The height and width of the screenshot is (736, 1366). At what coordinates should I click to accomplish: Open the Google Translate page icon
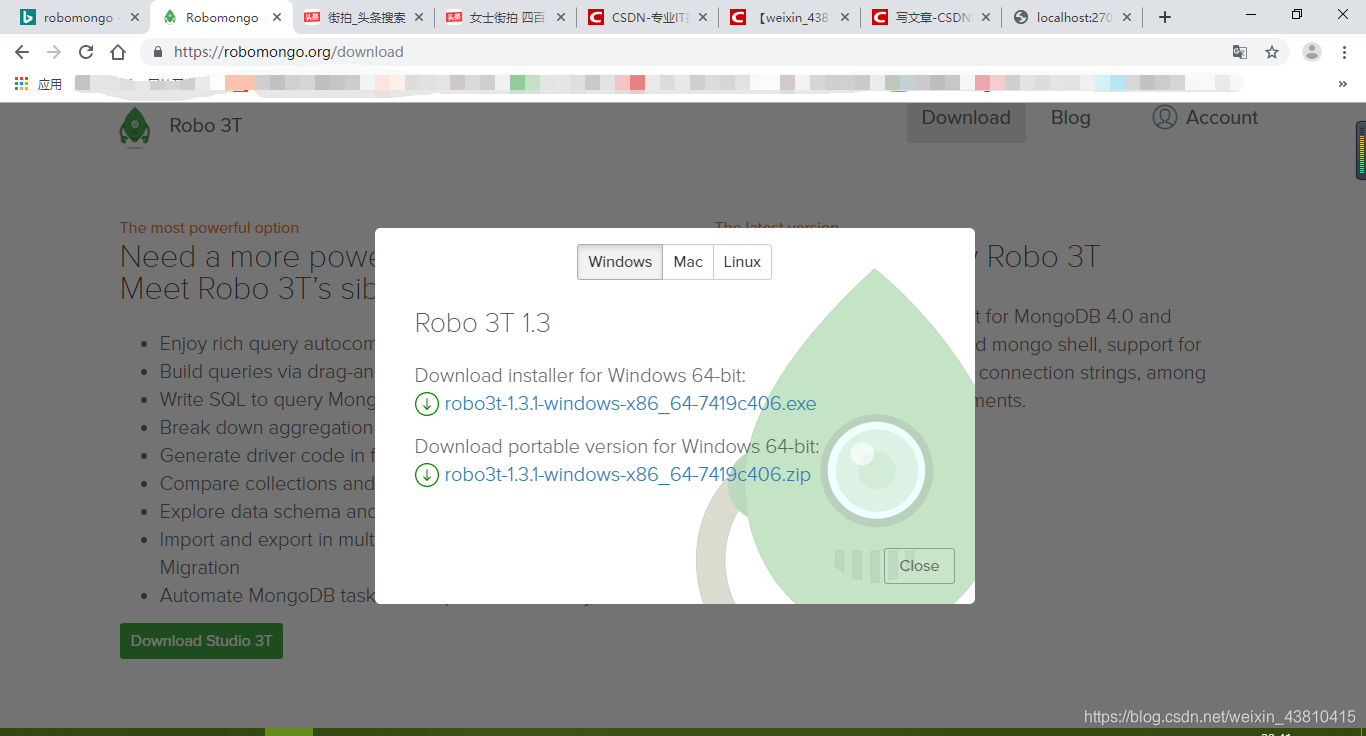pos(1240,52)
